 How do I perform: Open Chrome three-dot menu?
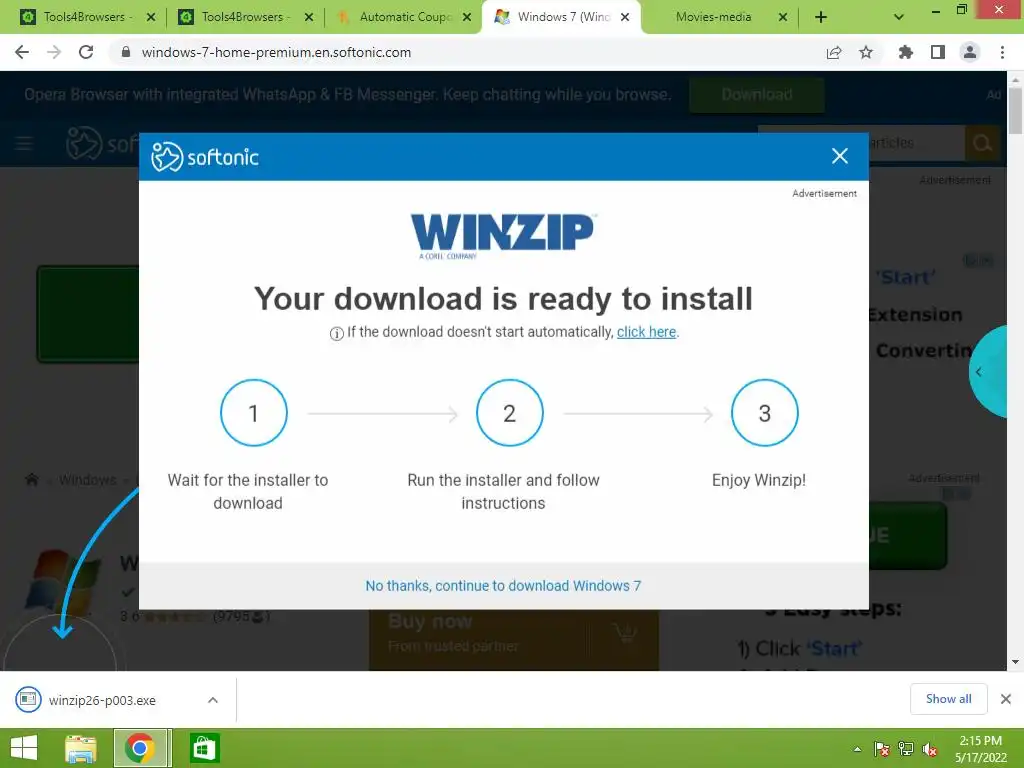tap(1002, 52)
